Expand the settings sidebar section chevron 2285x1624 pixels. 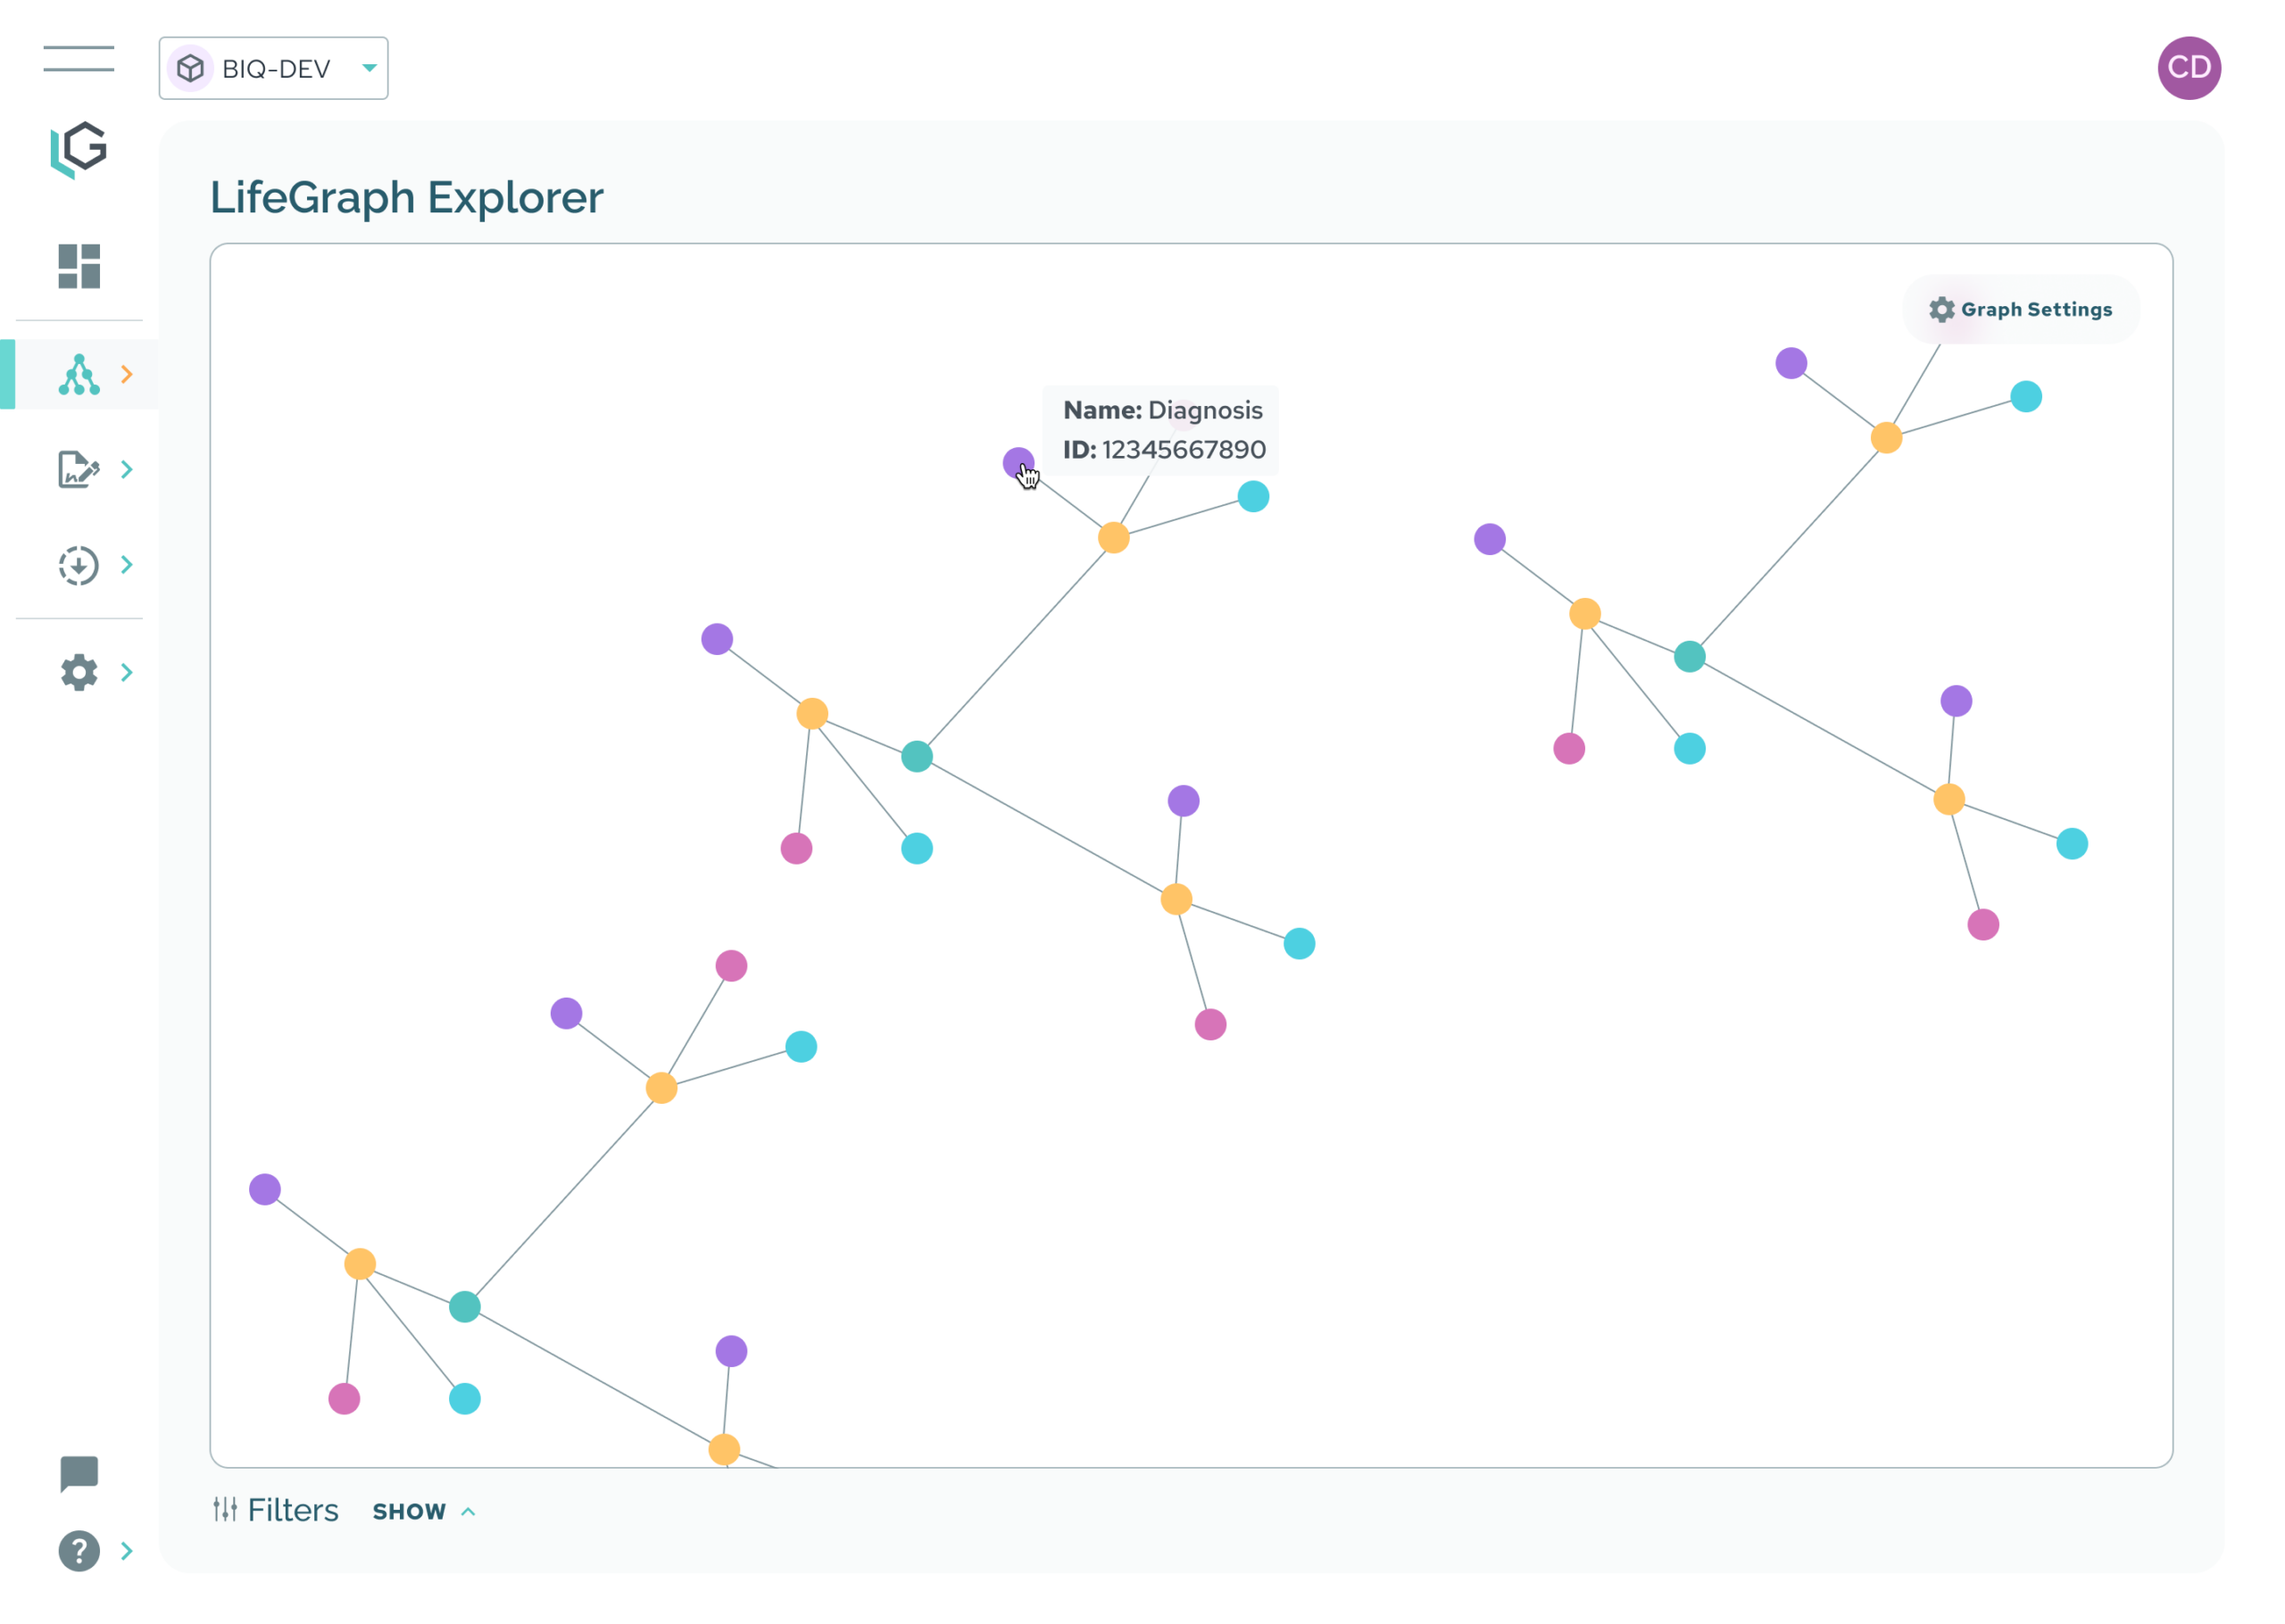point(127,672)
